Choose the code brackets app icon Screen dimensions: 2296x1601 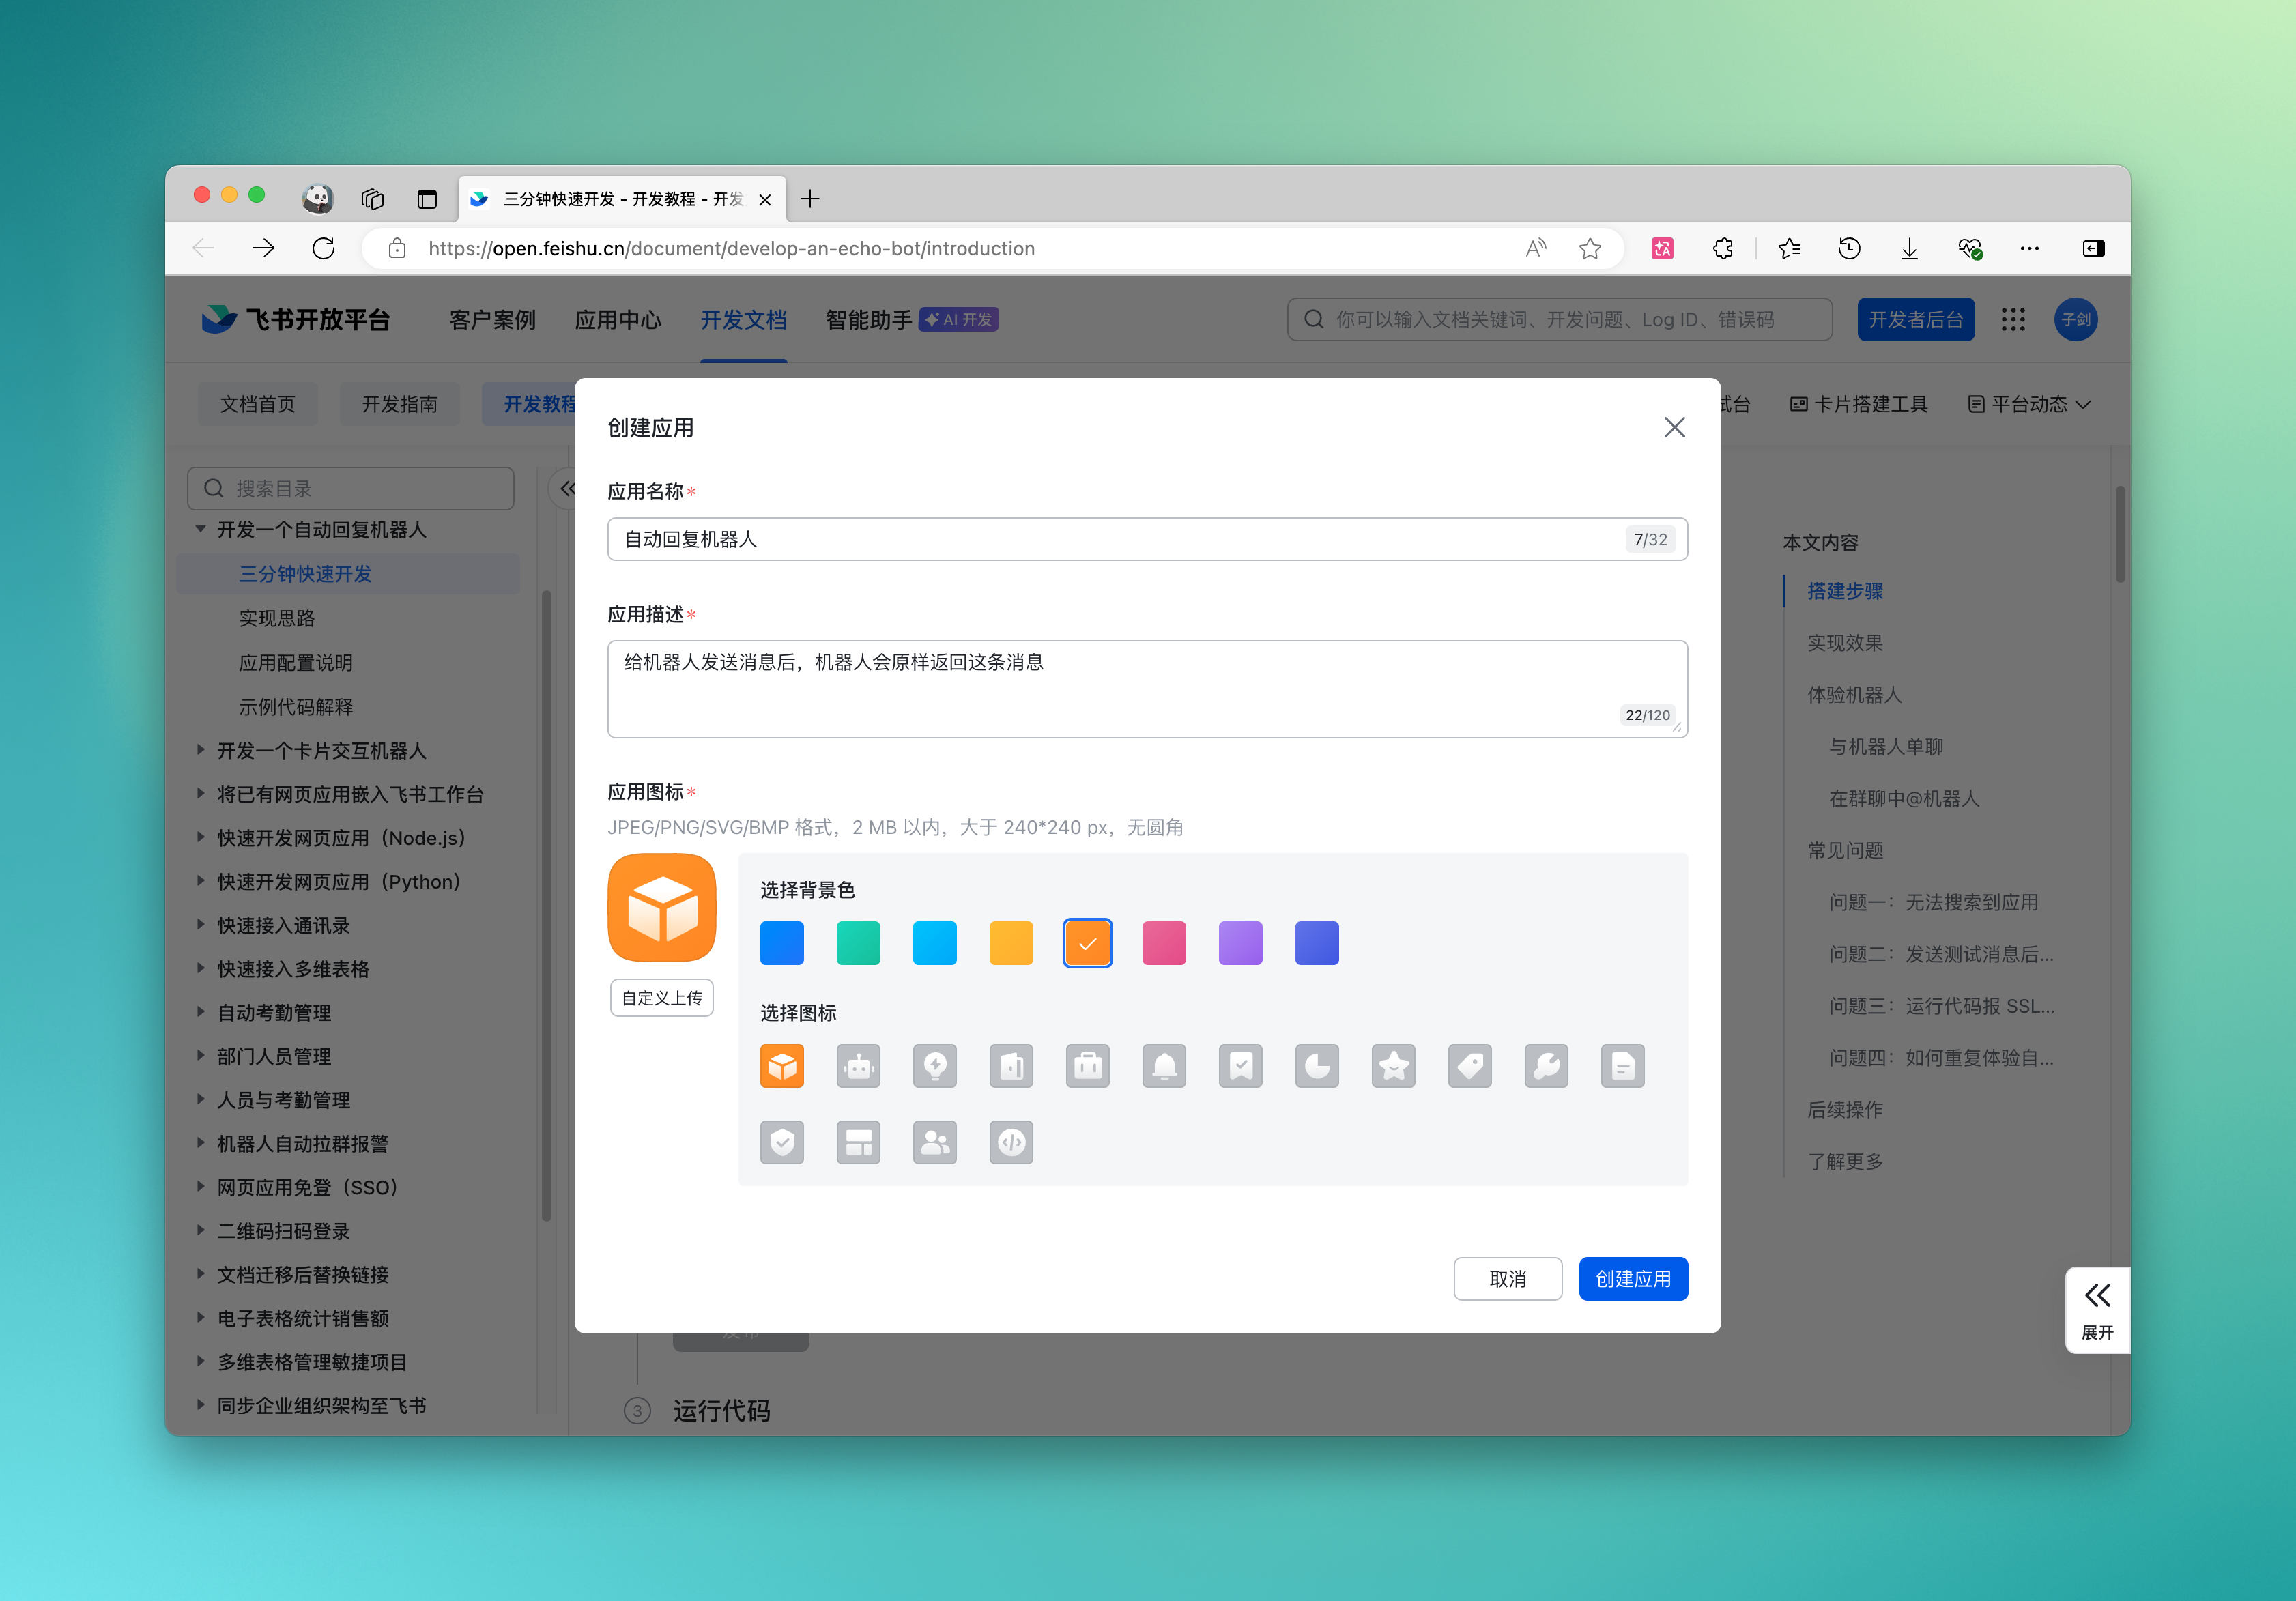1011,1142
